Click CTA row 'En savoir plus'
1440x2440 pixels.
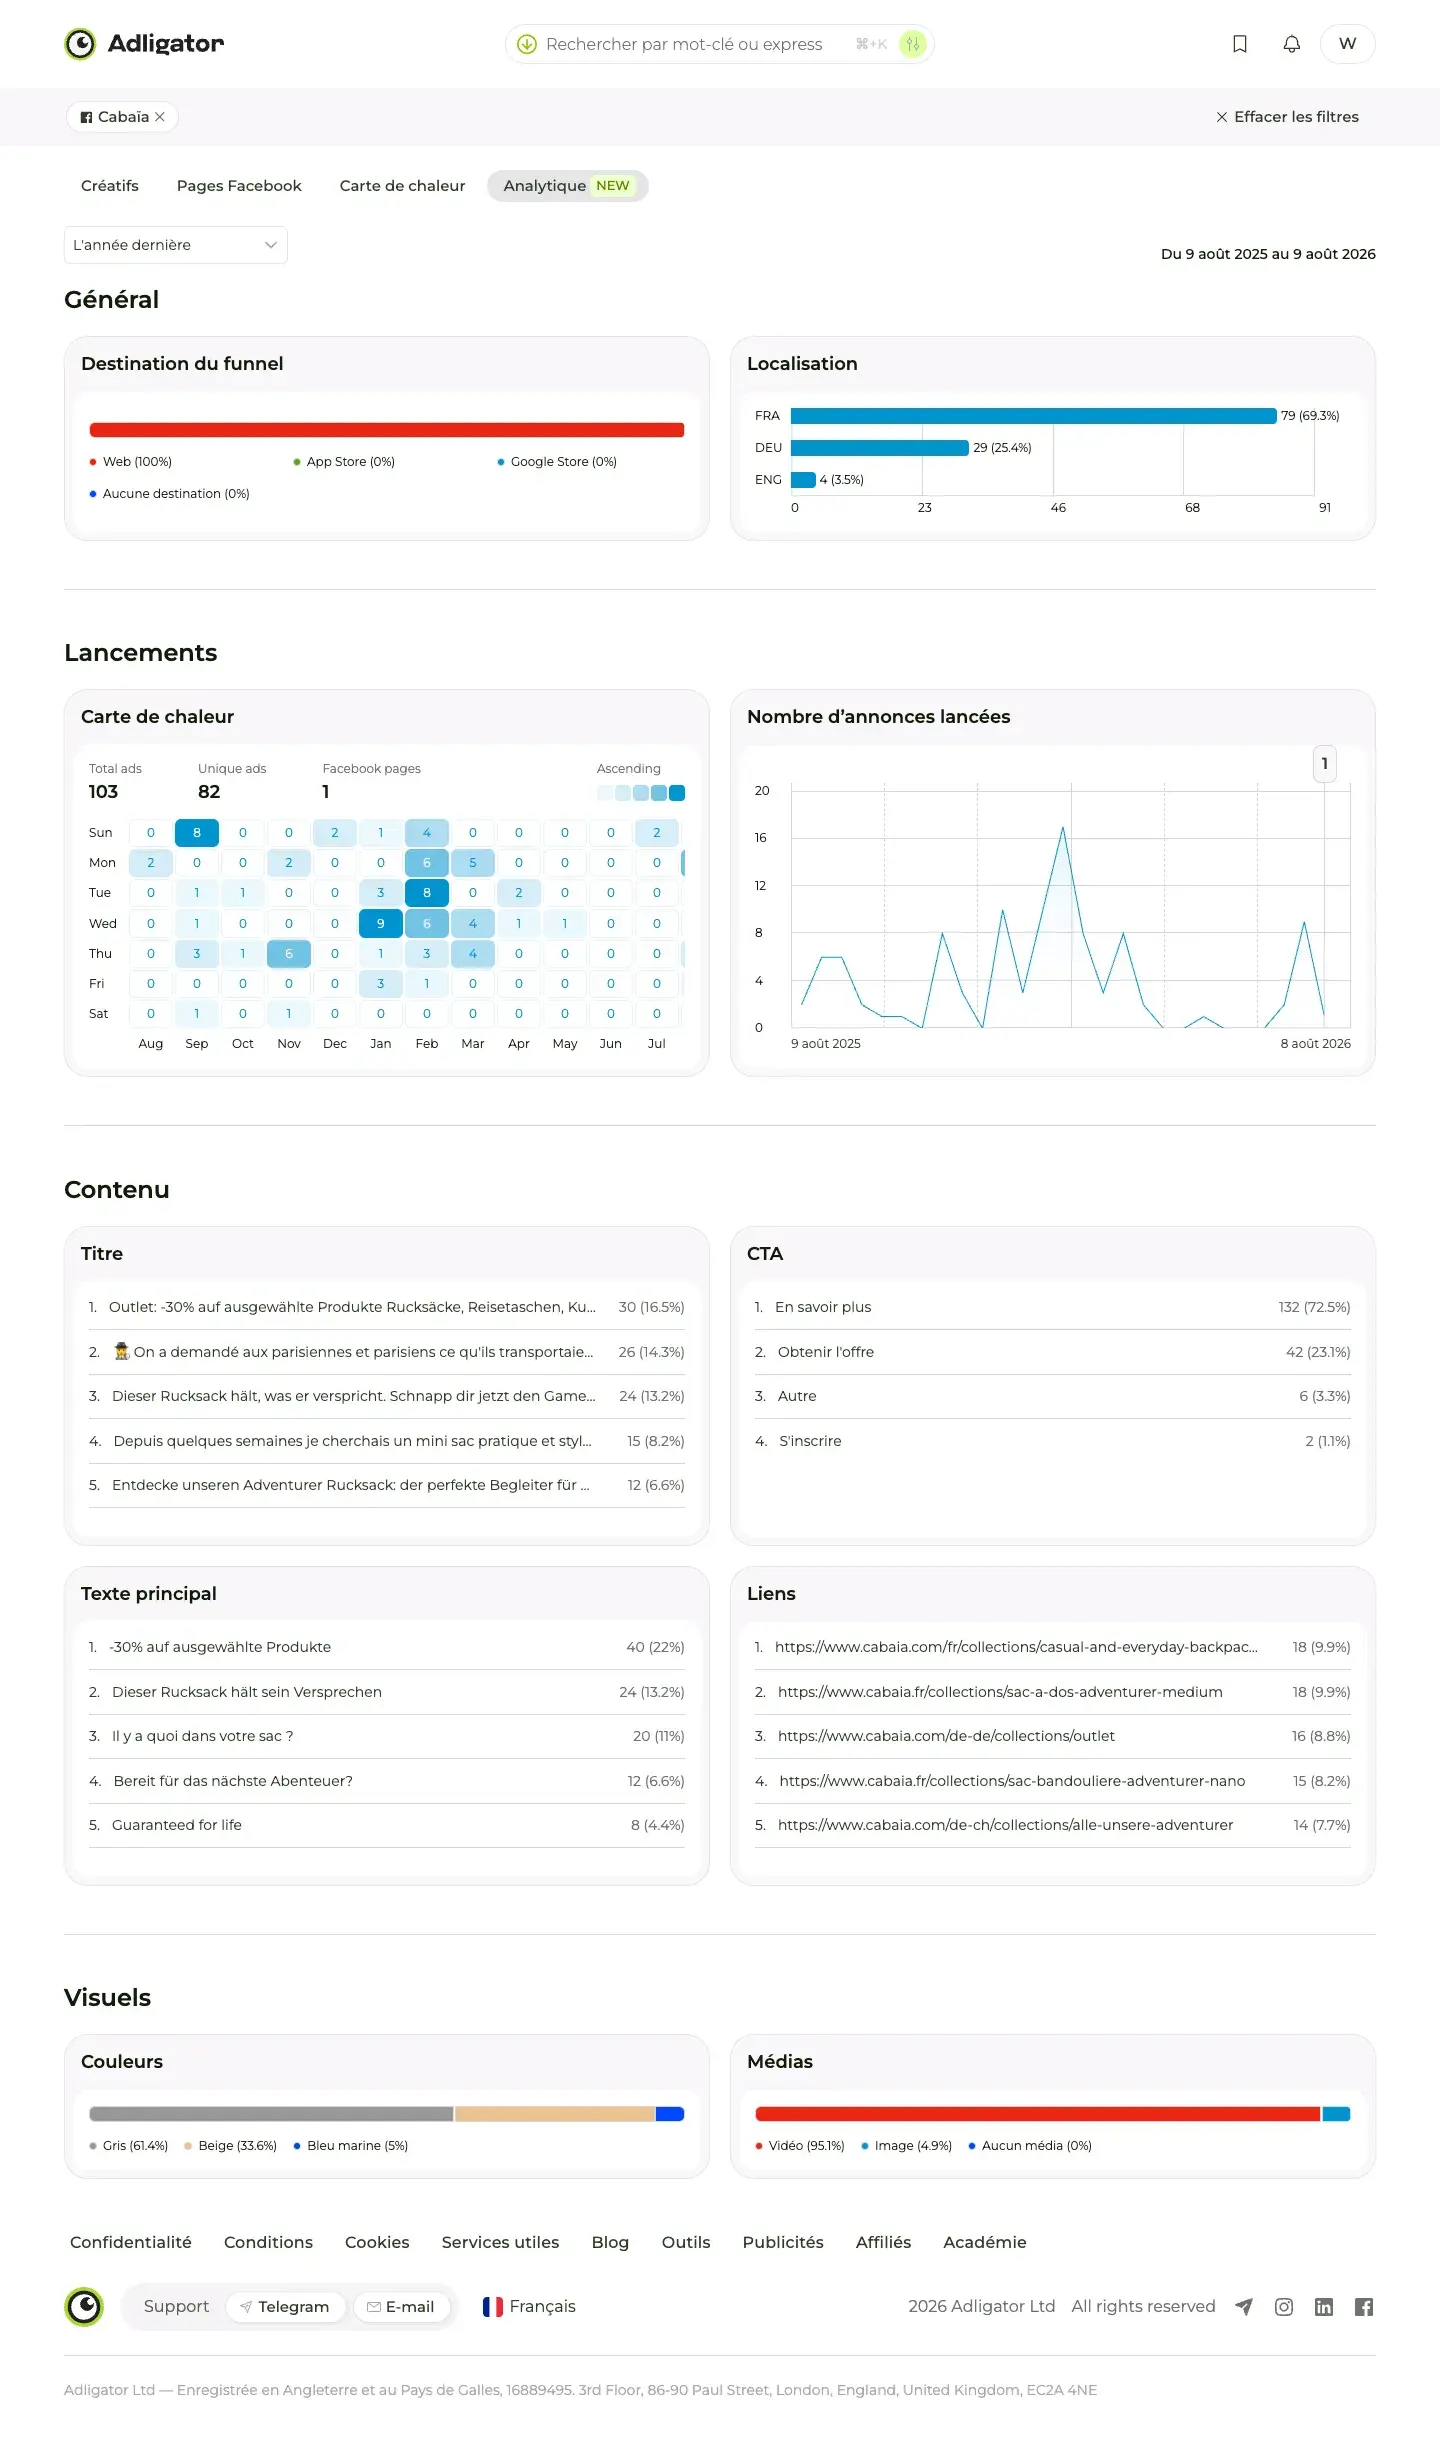pos(1053,1307)
